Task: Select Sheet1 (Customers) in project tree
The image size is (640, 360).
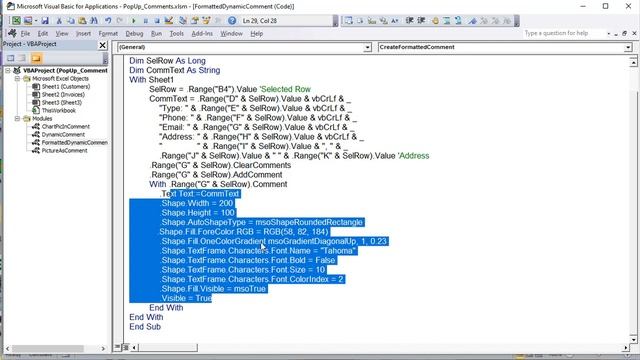Action: [66, 87]
